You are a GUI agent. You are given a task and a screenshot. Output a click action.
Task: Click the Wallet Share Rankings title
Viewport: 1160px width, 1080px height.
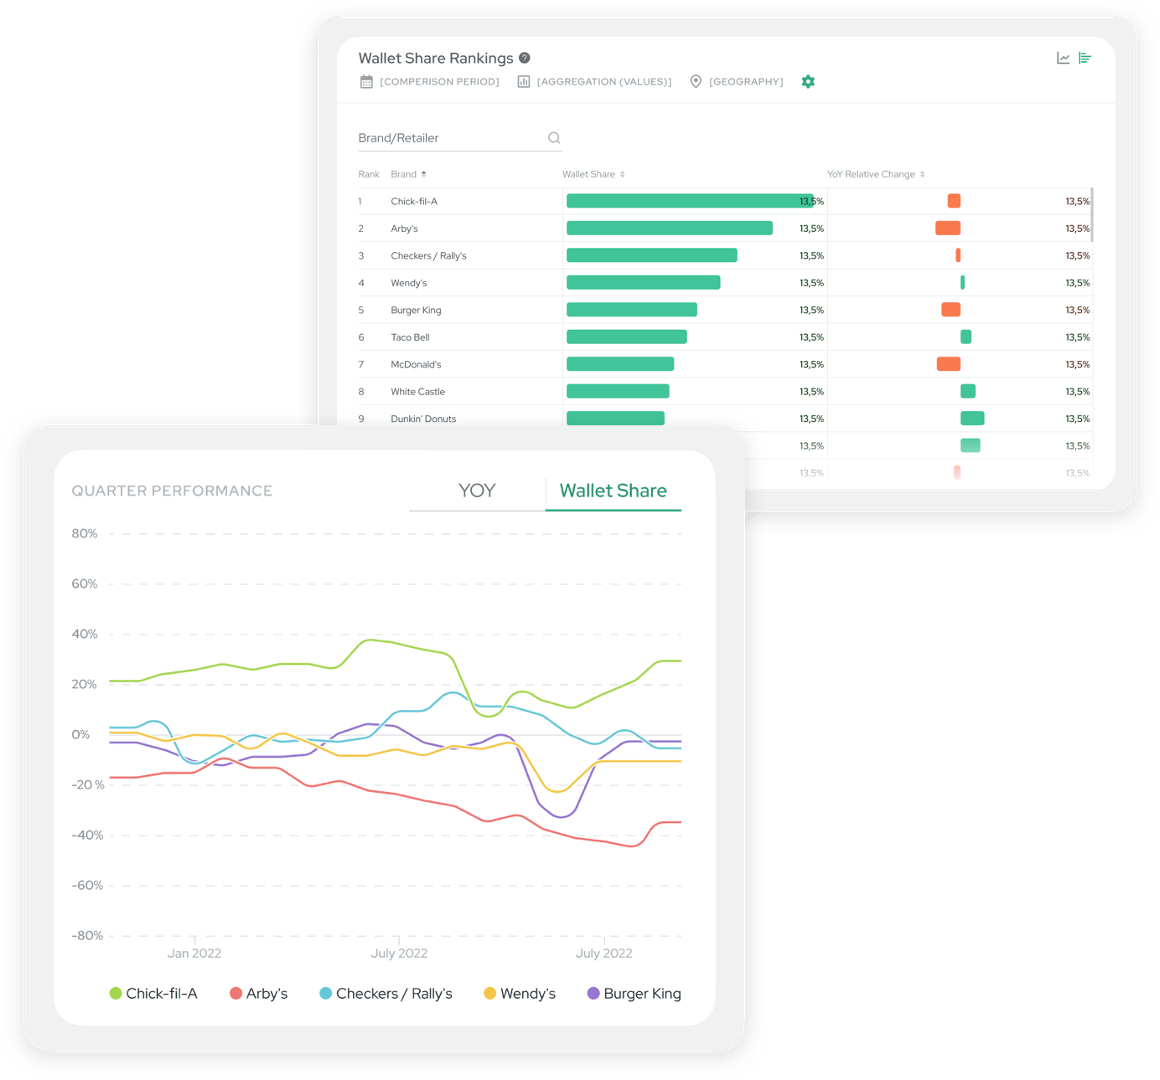[x=436, y=58]
